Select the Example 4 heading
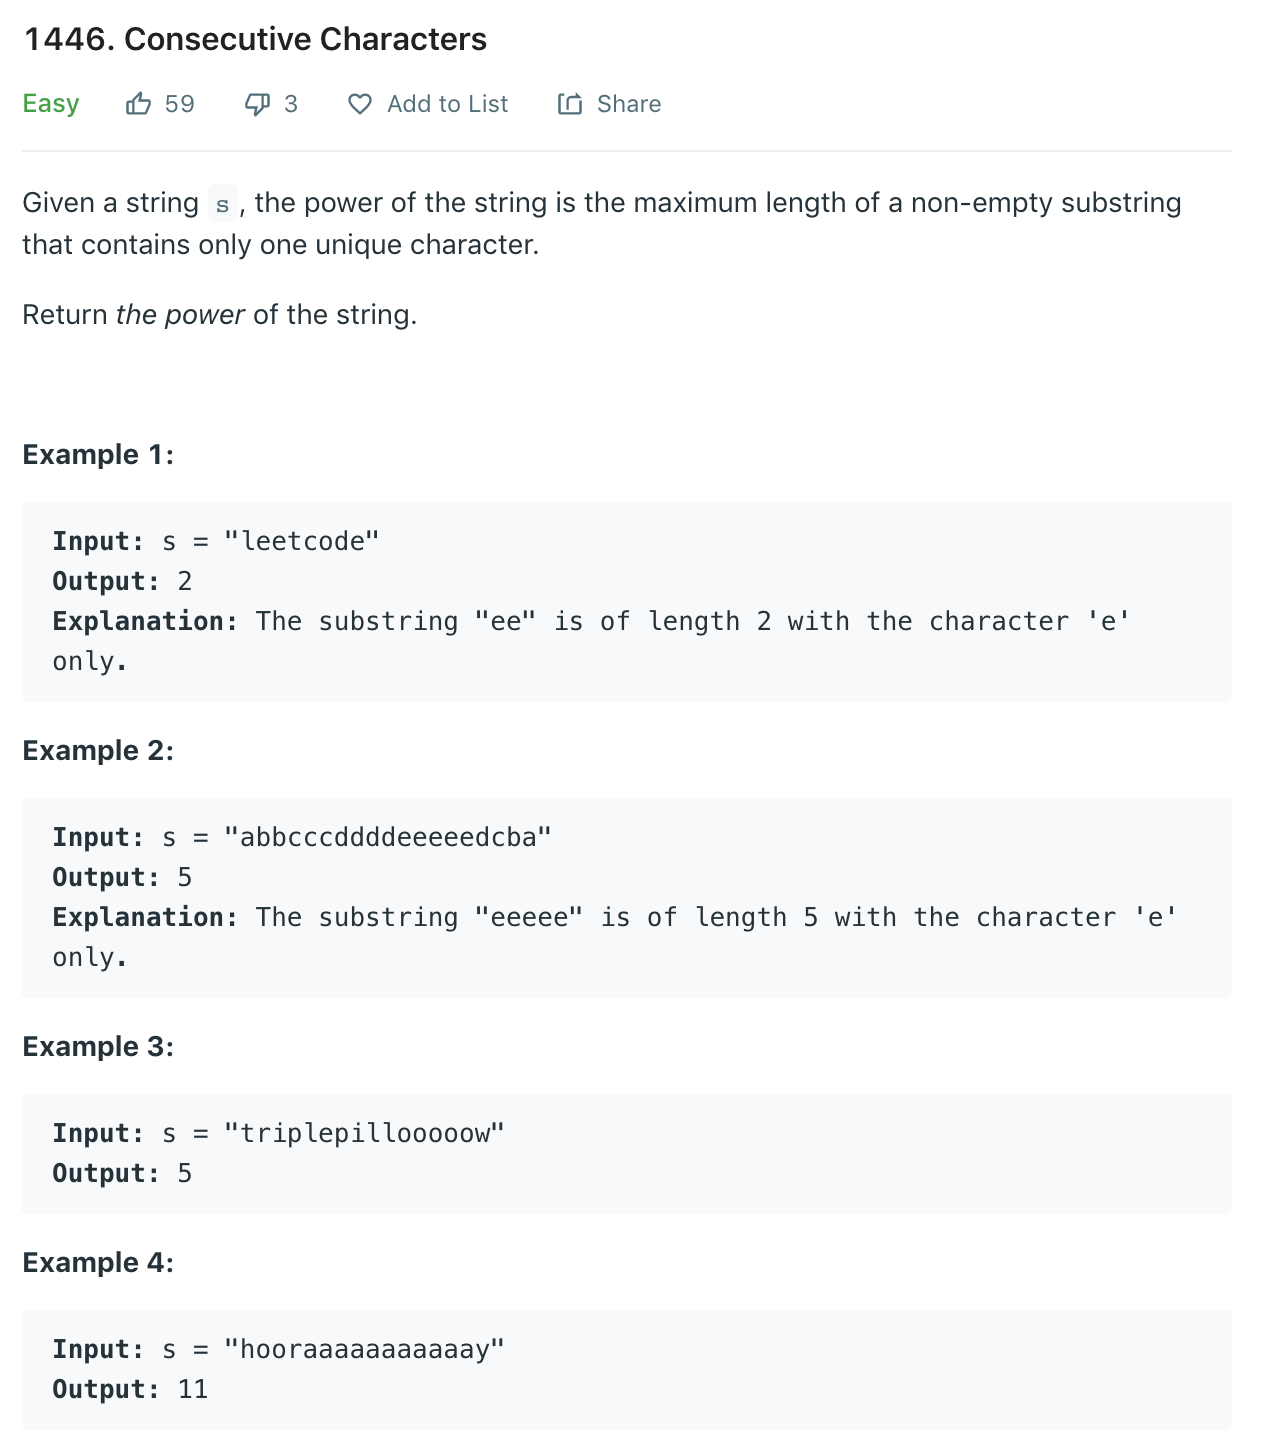This screenshot has width=1264, height=1456. click(98, 1263)
